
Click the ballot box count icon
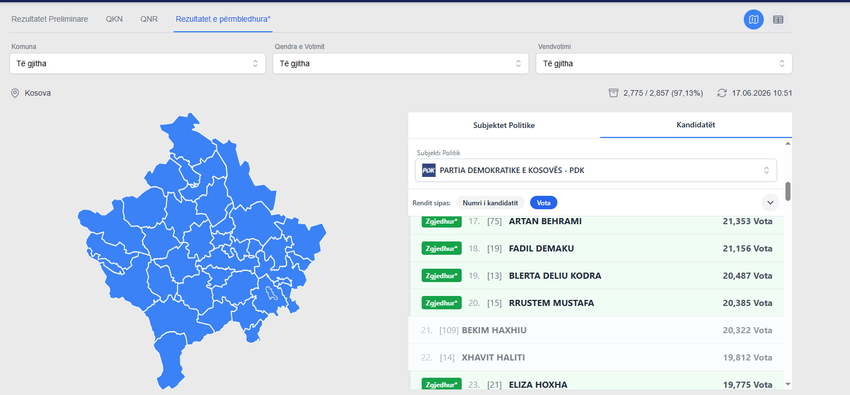point(613,93)
